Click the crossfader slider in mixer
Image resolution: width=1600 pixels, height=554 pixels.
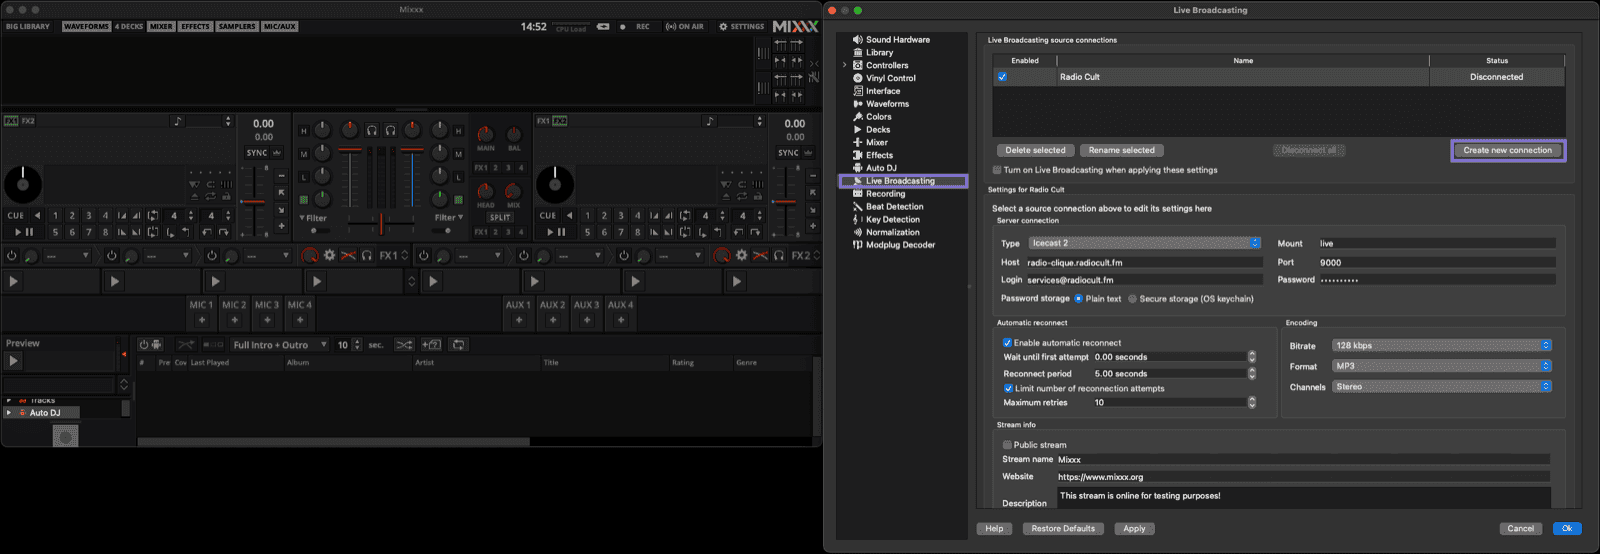381,224
